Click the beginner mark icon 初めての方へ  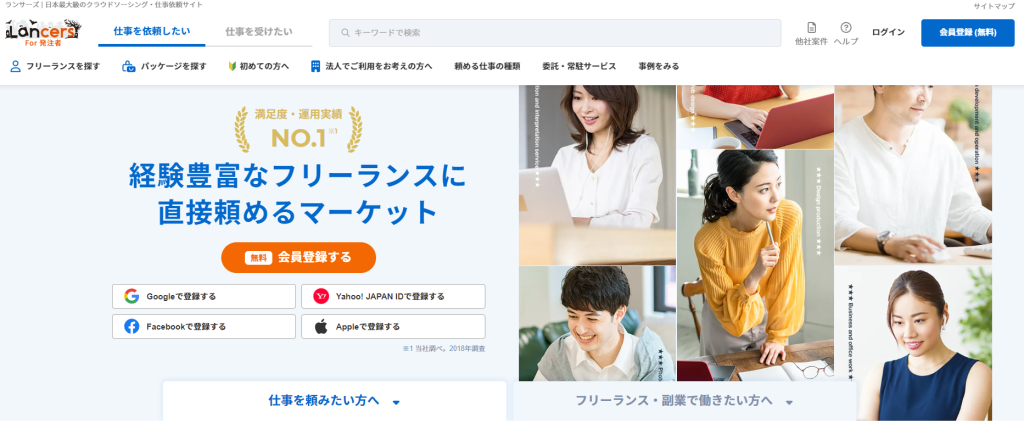click(232, 66)
